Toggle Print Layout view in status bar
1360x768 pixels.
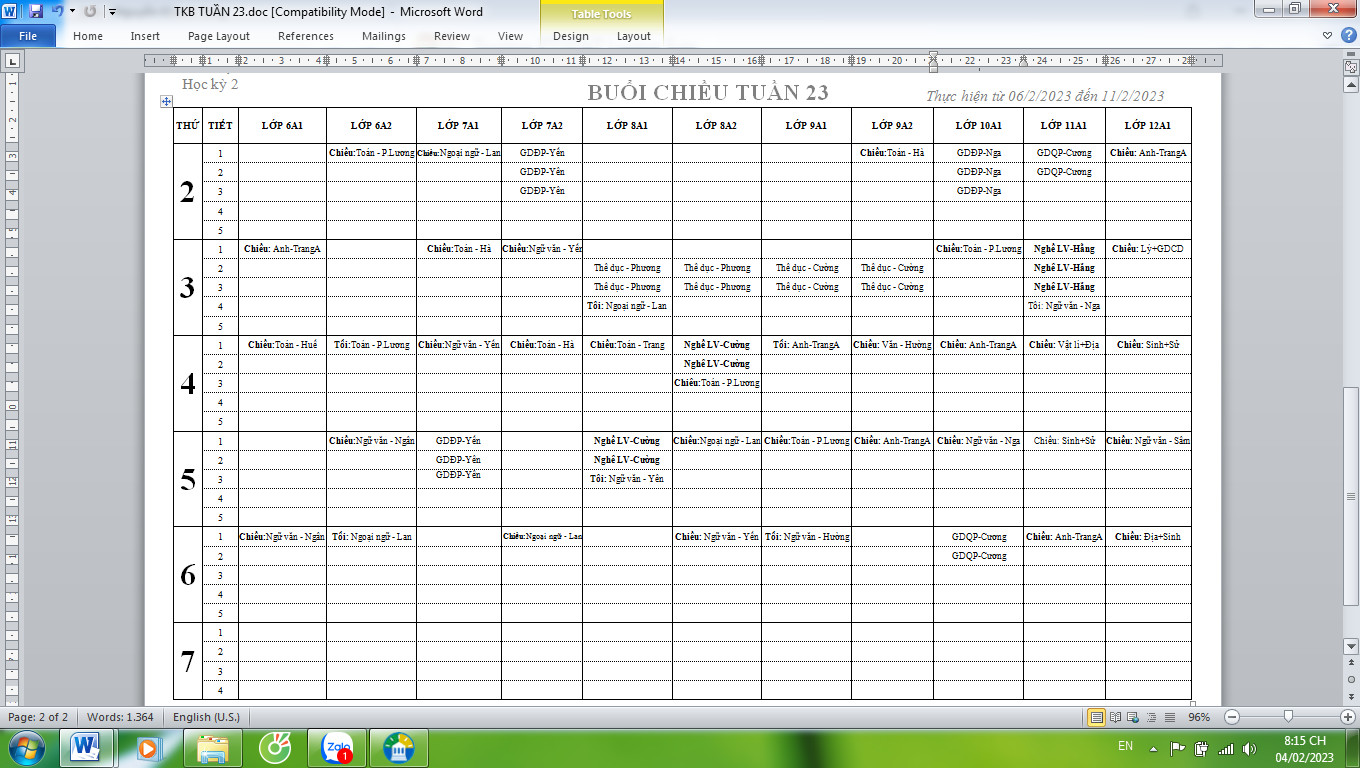[x=1097, y=717]
